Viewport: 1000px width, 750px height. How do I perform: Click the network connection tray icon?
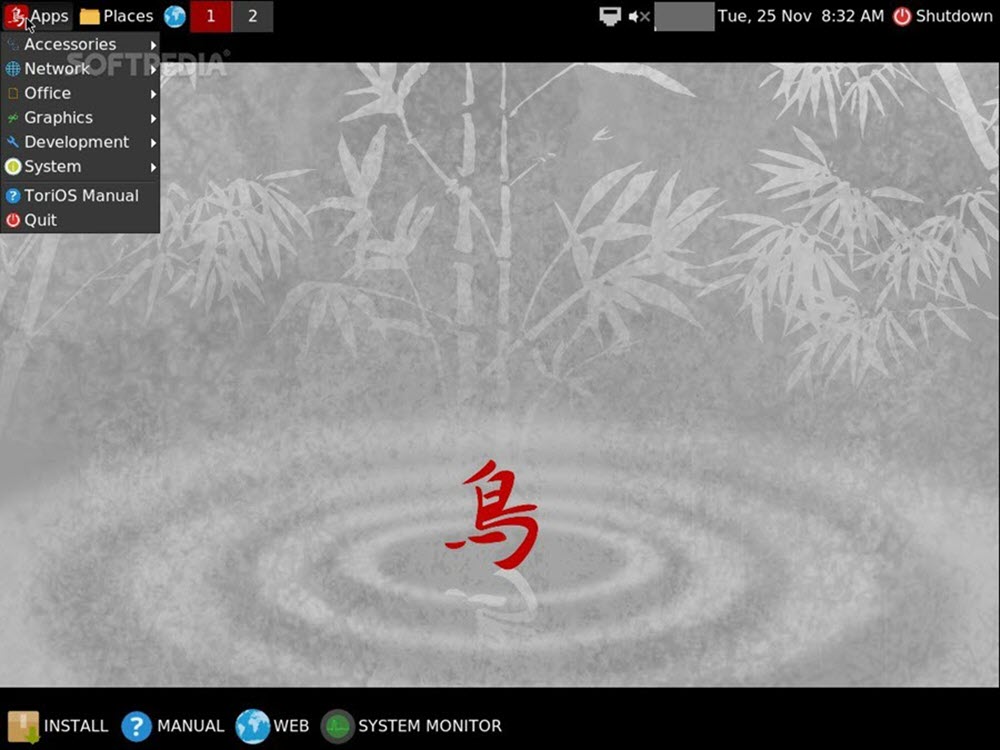pyautogui.click(x=610, y=16)
